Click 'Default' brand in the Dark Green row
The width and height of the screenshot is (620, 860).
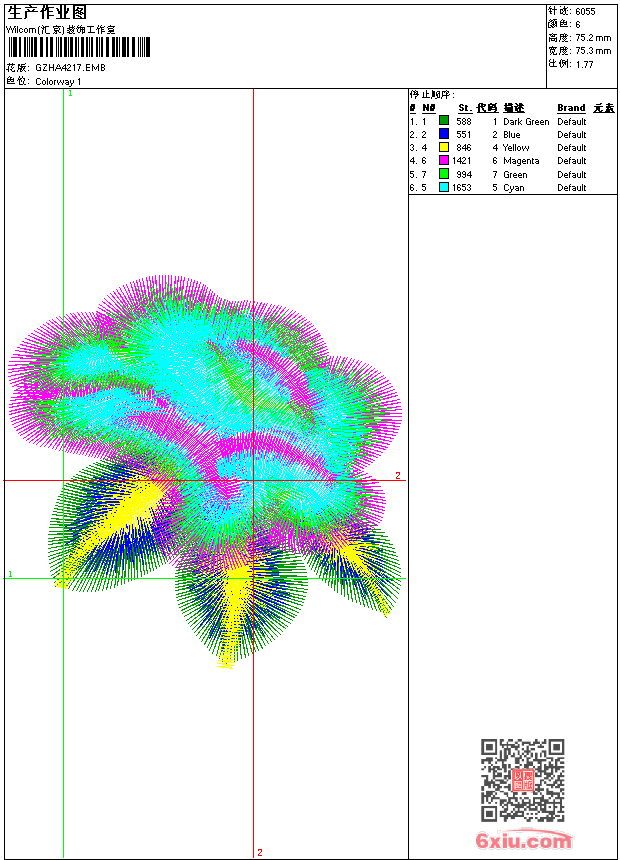(x=572, y=122)
